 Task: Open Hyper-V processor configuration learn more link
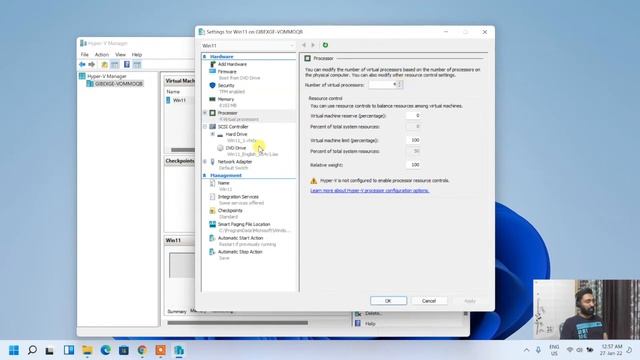(369, 191)
